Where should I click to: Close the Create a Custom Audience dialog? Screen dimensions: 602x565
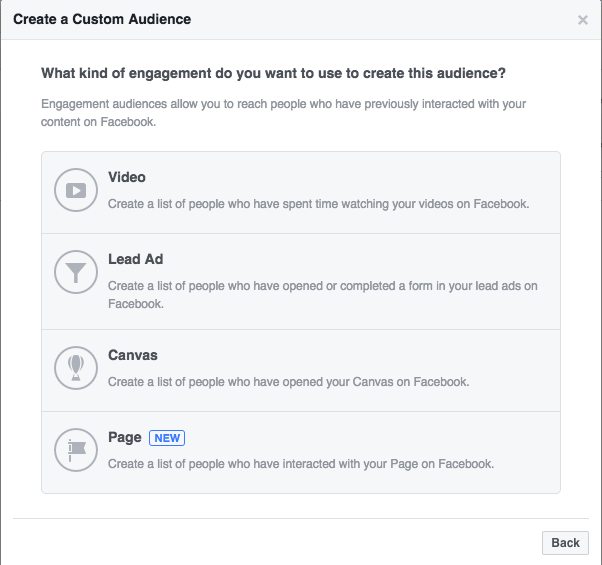click(582, 20)
